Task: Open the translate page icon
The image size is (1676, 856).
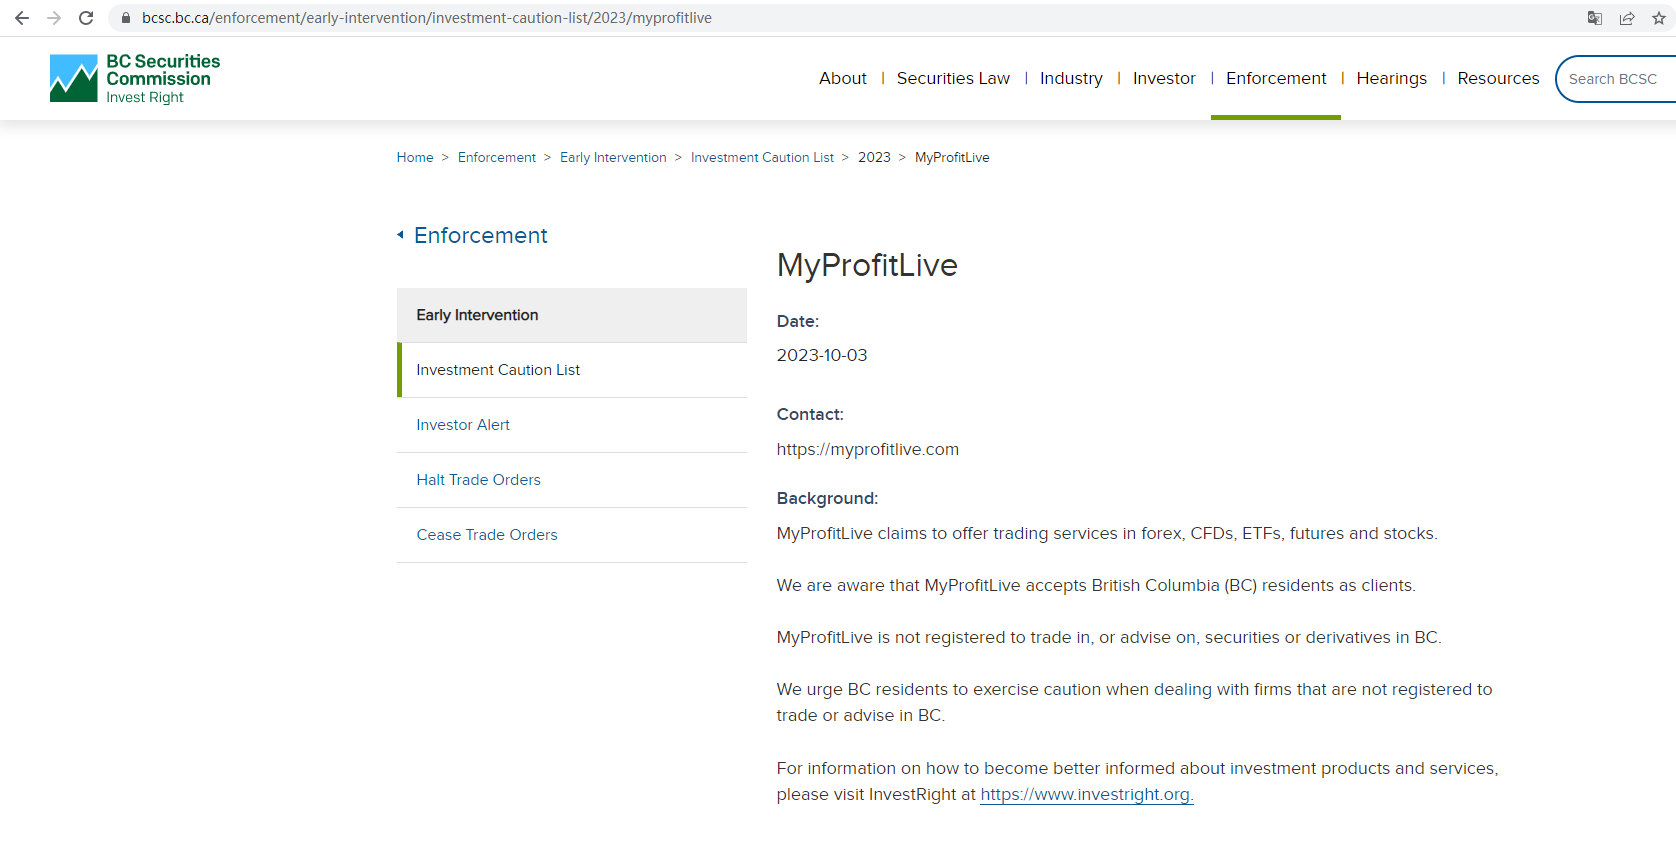Action: [1595, 18]
